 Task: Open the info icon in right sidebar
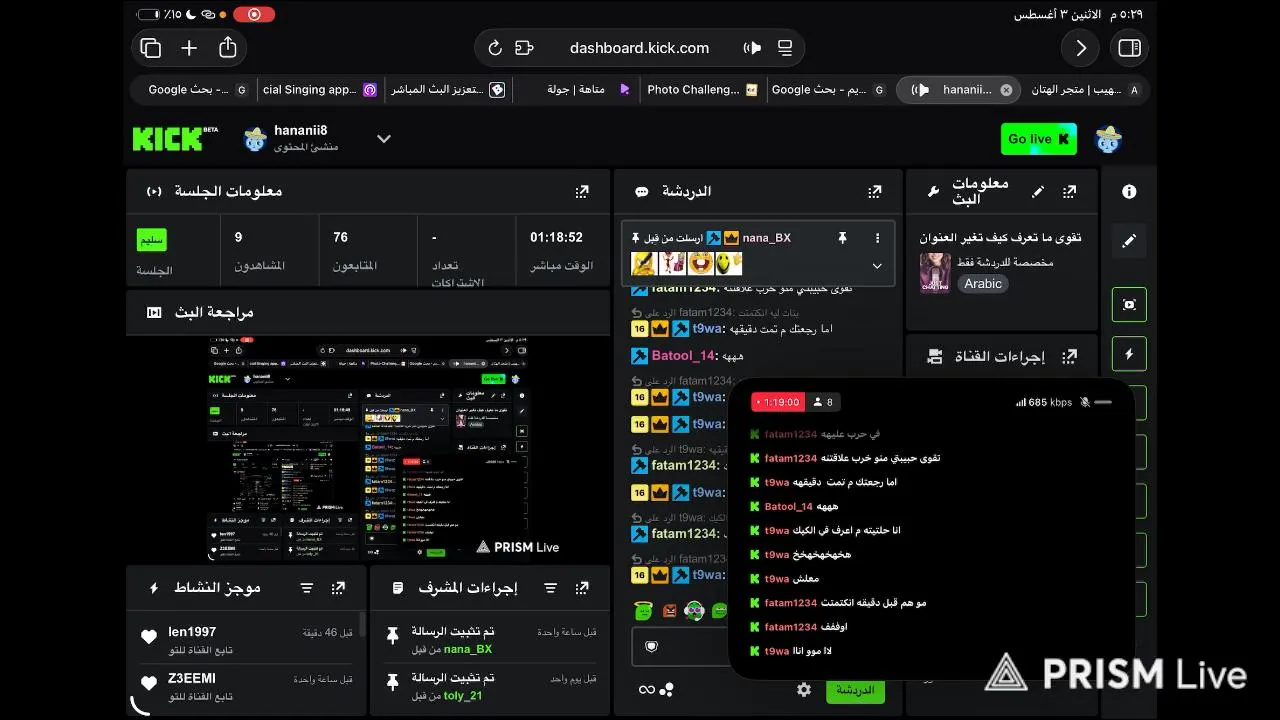tap(1129, 192)
